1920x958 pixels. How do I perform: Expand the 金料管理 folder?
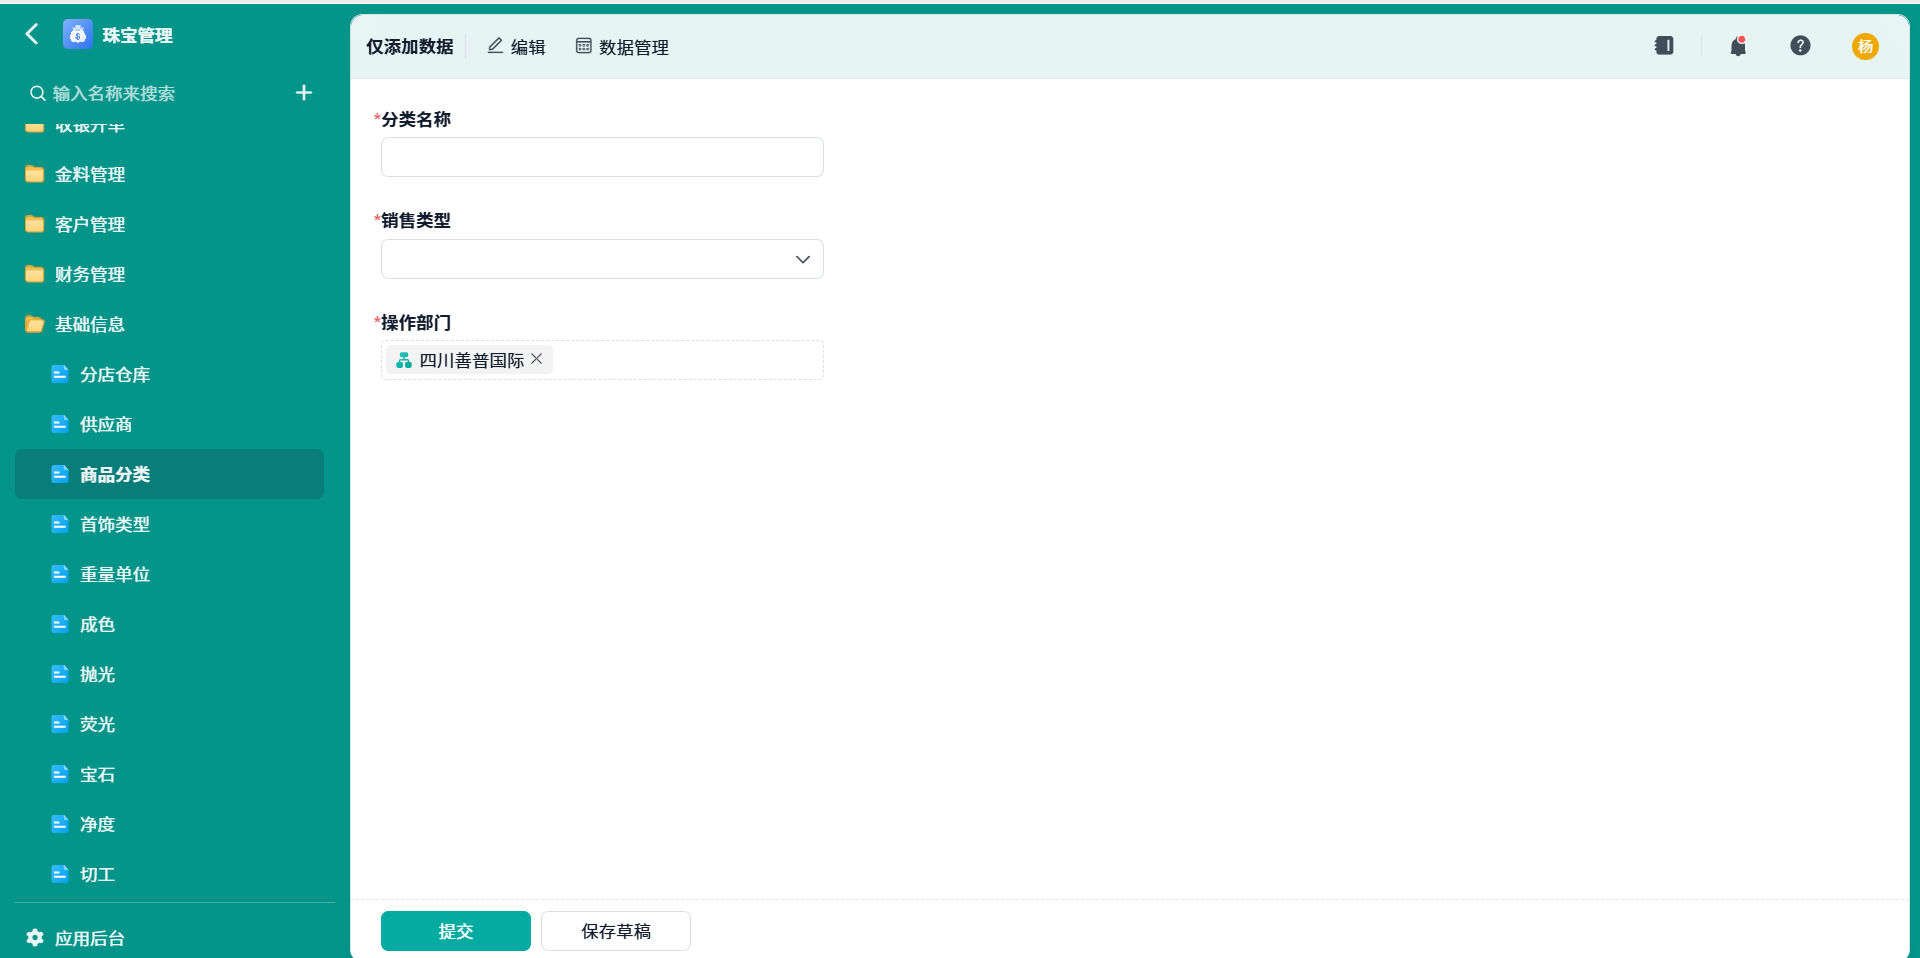coord(170,174)
